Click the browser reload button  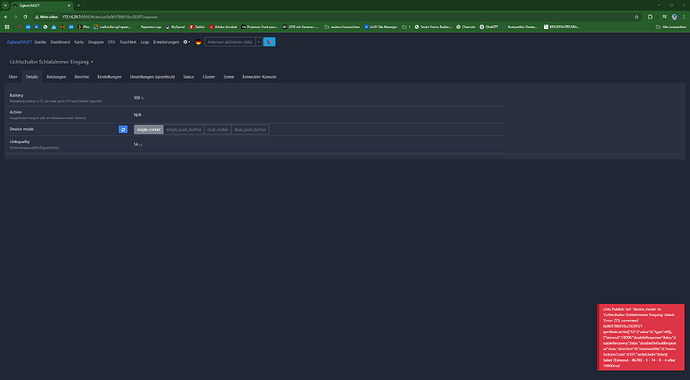point(25,17)
